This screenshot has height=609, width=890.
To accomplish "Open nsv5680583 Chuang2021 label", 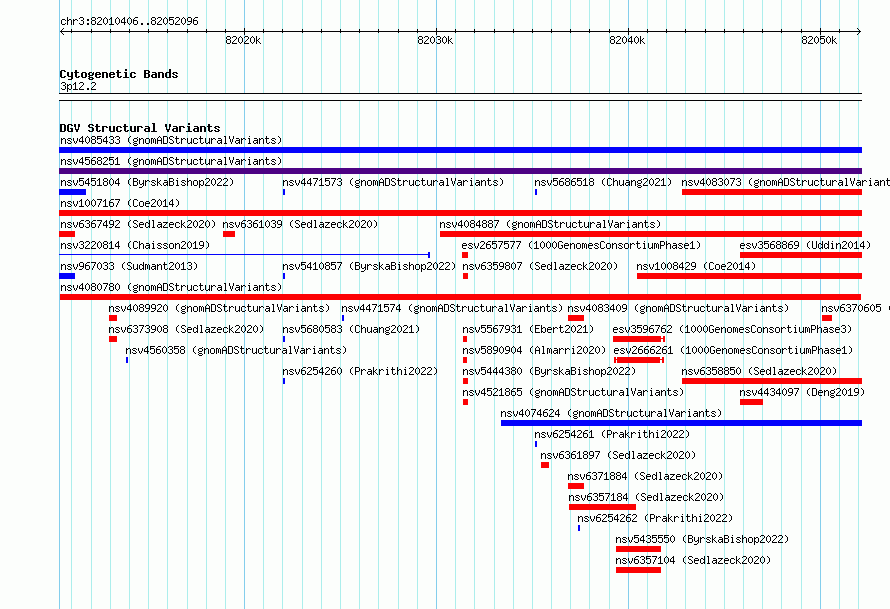I will 351,329.
